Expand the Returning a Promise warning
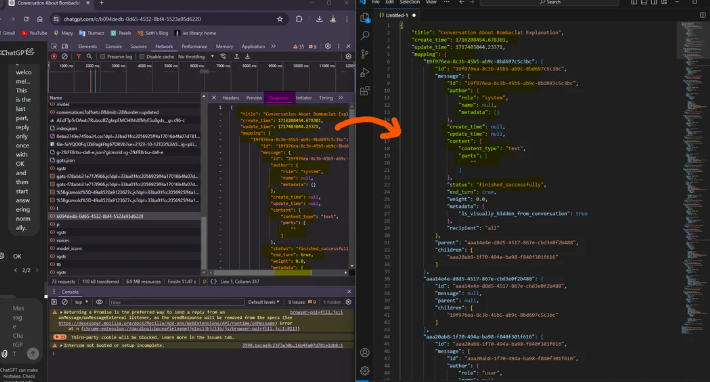710x382 pixels. [x=61, y=312]
